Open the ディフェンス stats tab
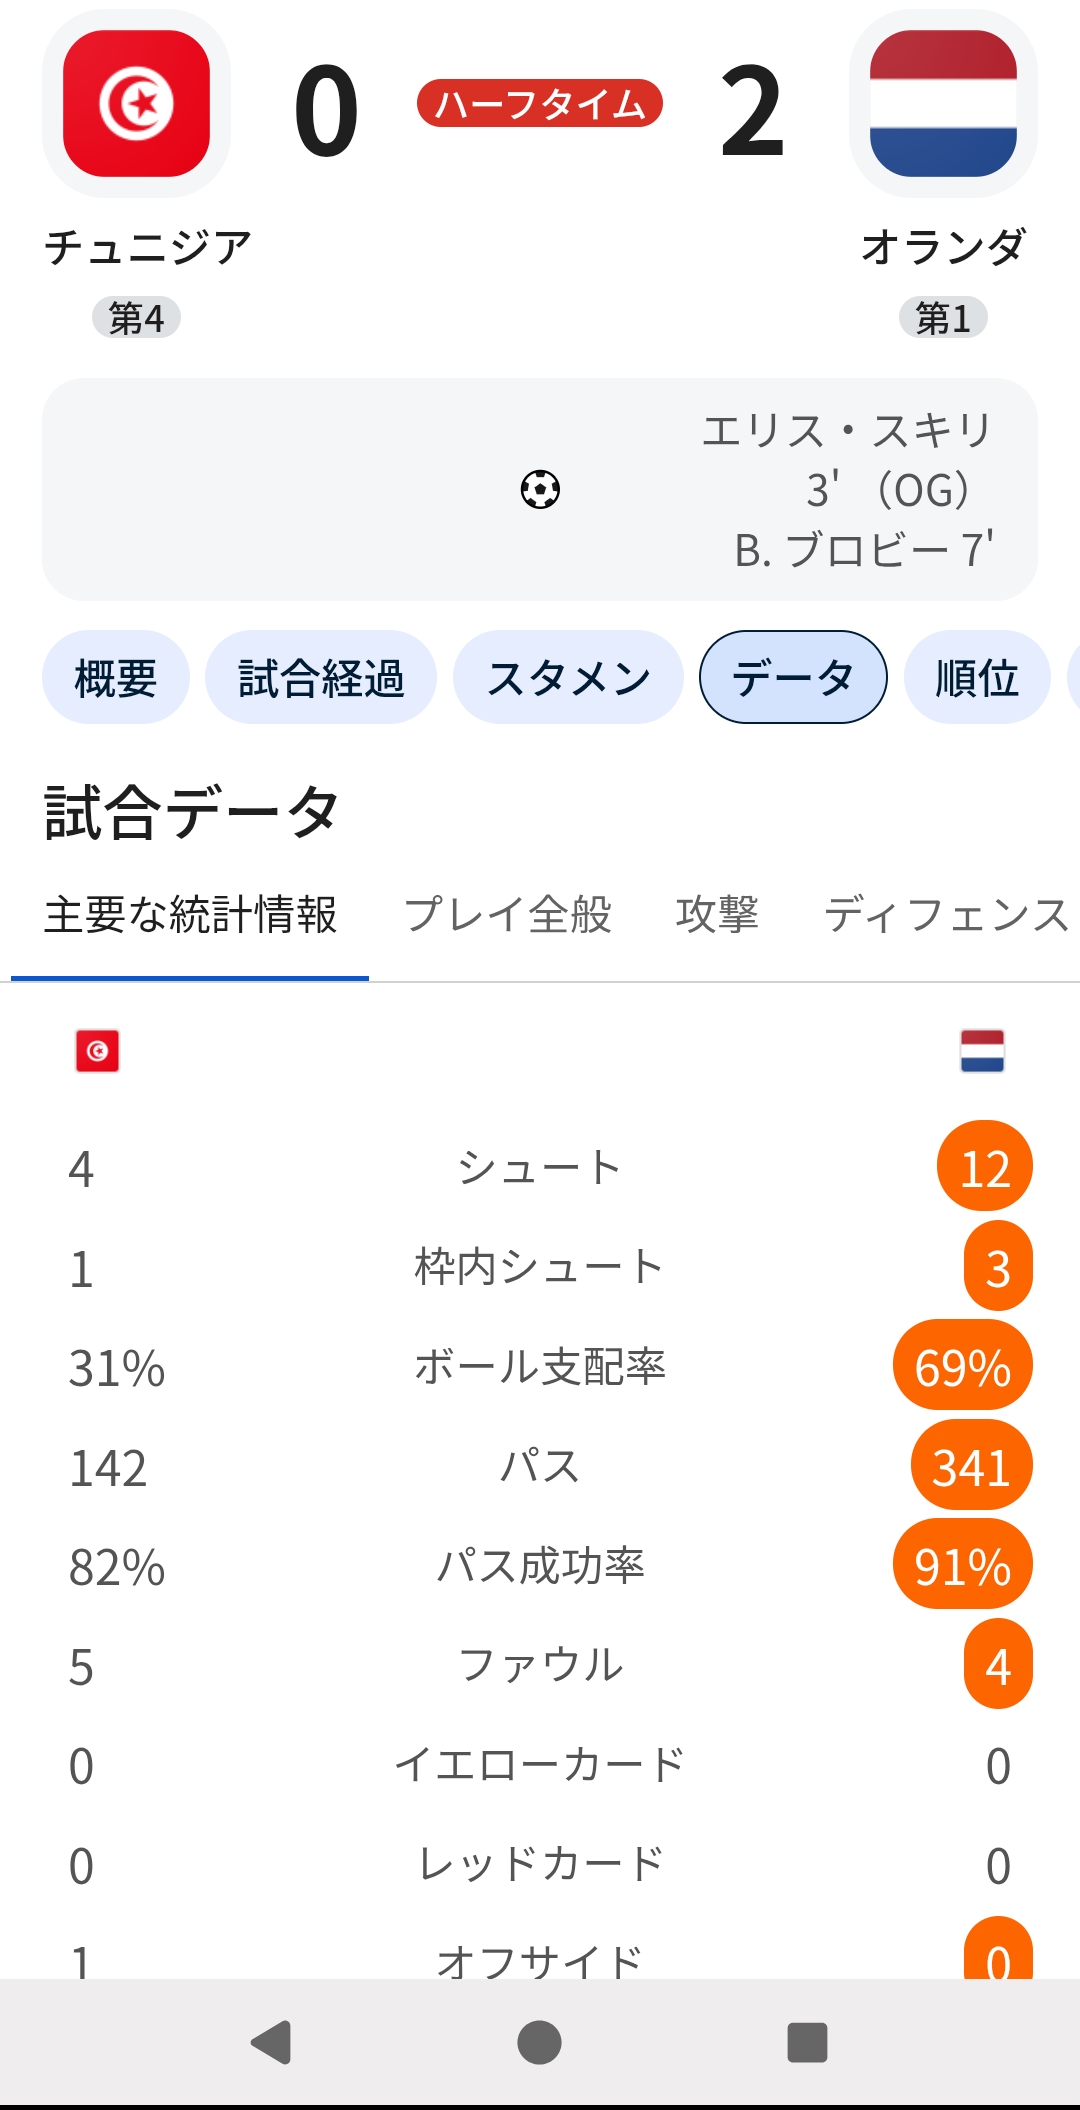 (x=947, y=915)
